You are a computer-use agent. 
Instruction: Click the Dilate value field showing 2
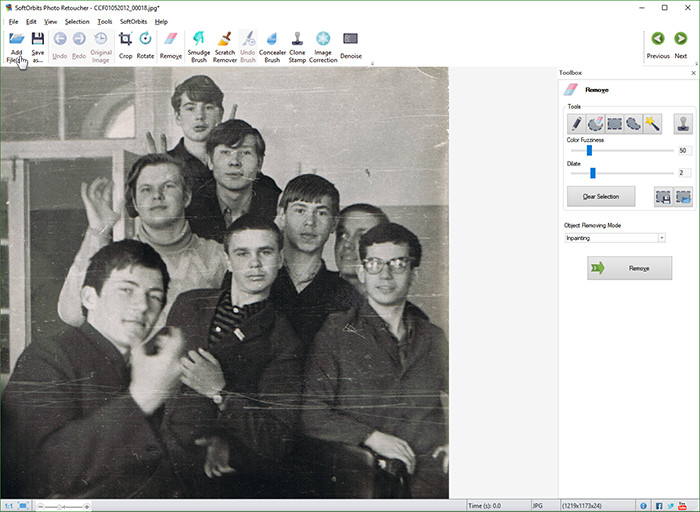685,173
